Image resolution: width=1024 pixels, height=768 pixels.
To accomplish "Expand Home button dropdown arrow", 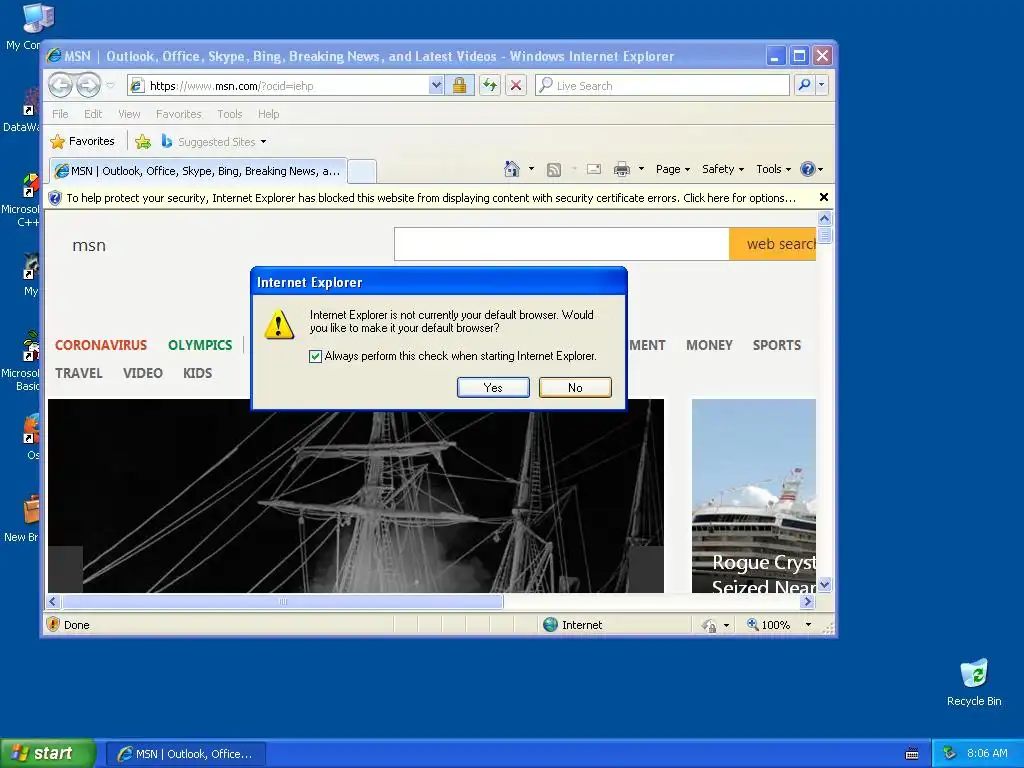I will (x=532, y=169).
